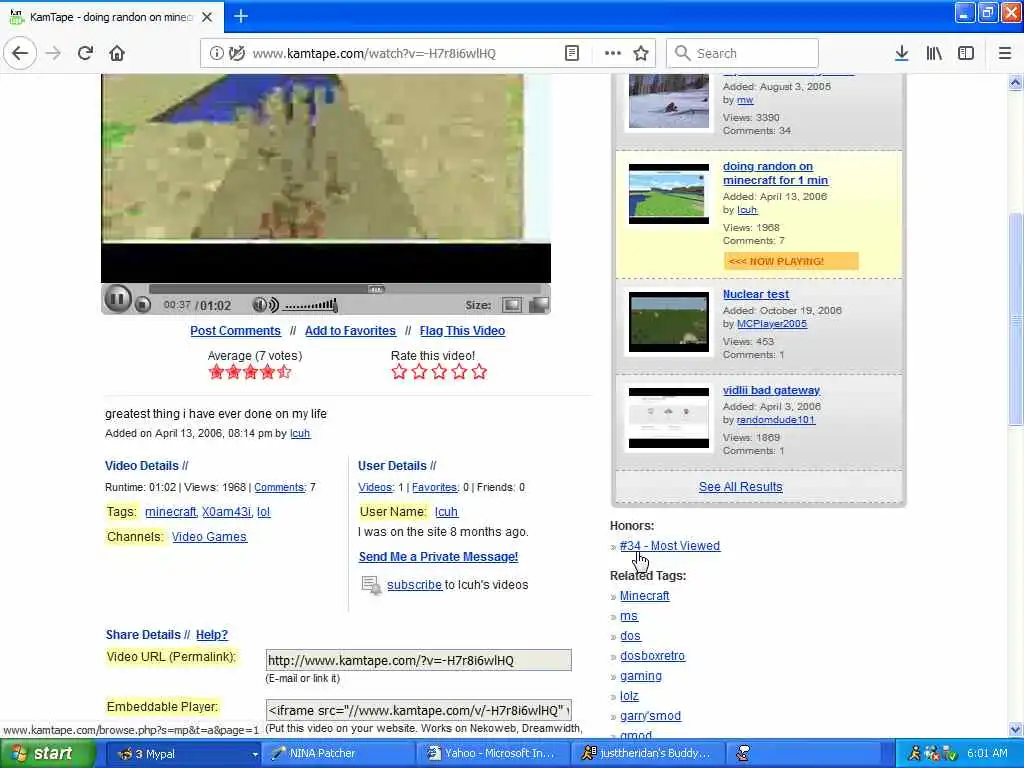Image resolution: width=1024 pixels, height=768 pixels.
Task: Rate this video three stars
Action: pos(440,372)
